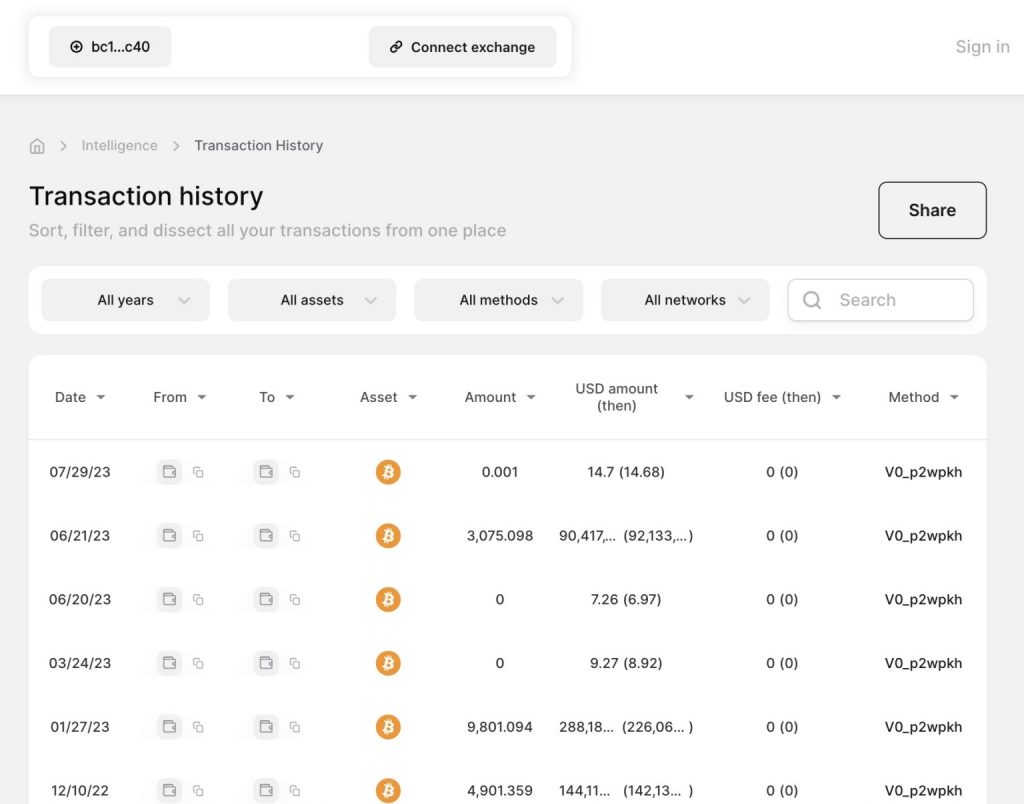Screen dimensions: 1024x804
Task: Sort by USD amount (then) column
Action: [633, 397]
